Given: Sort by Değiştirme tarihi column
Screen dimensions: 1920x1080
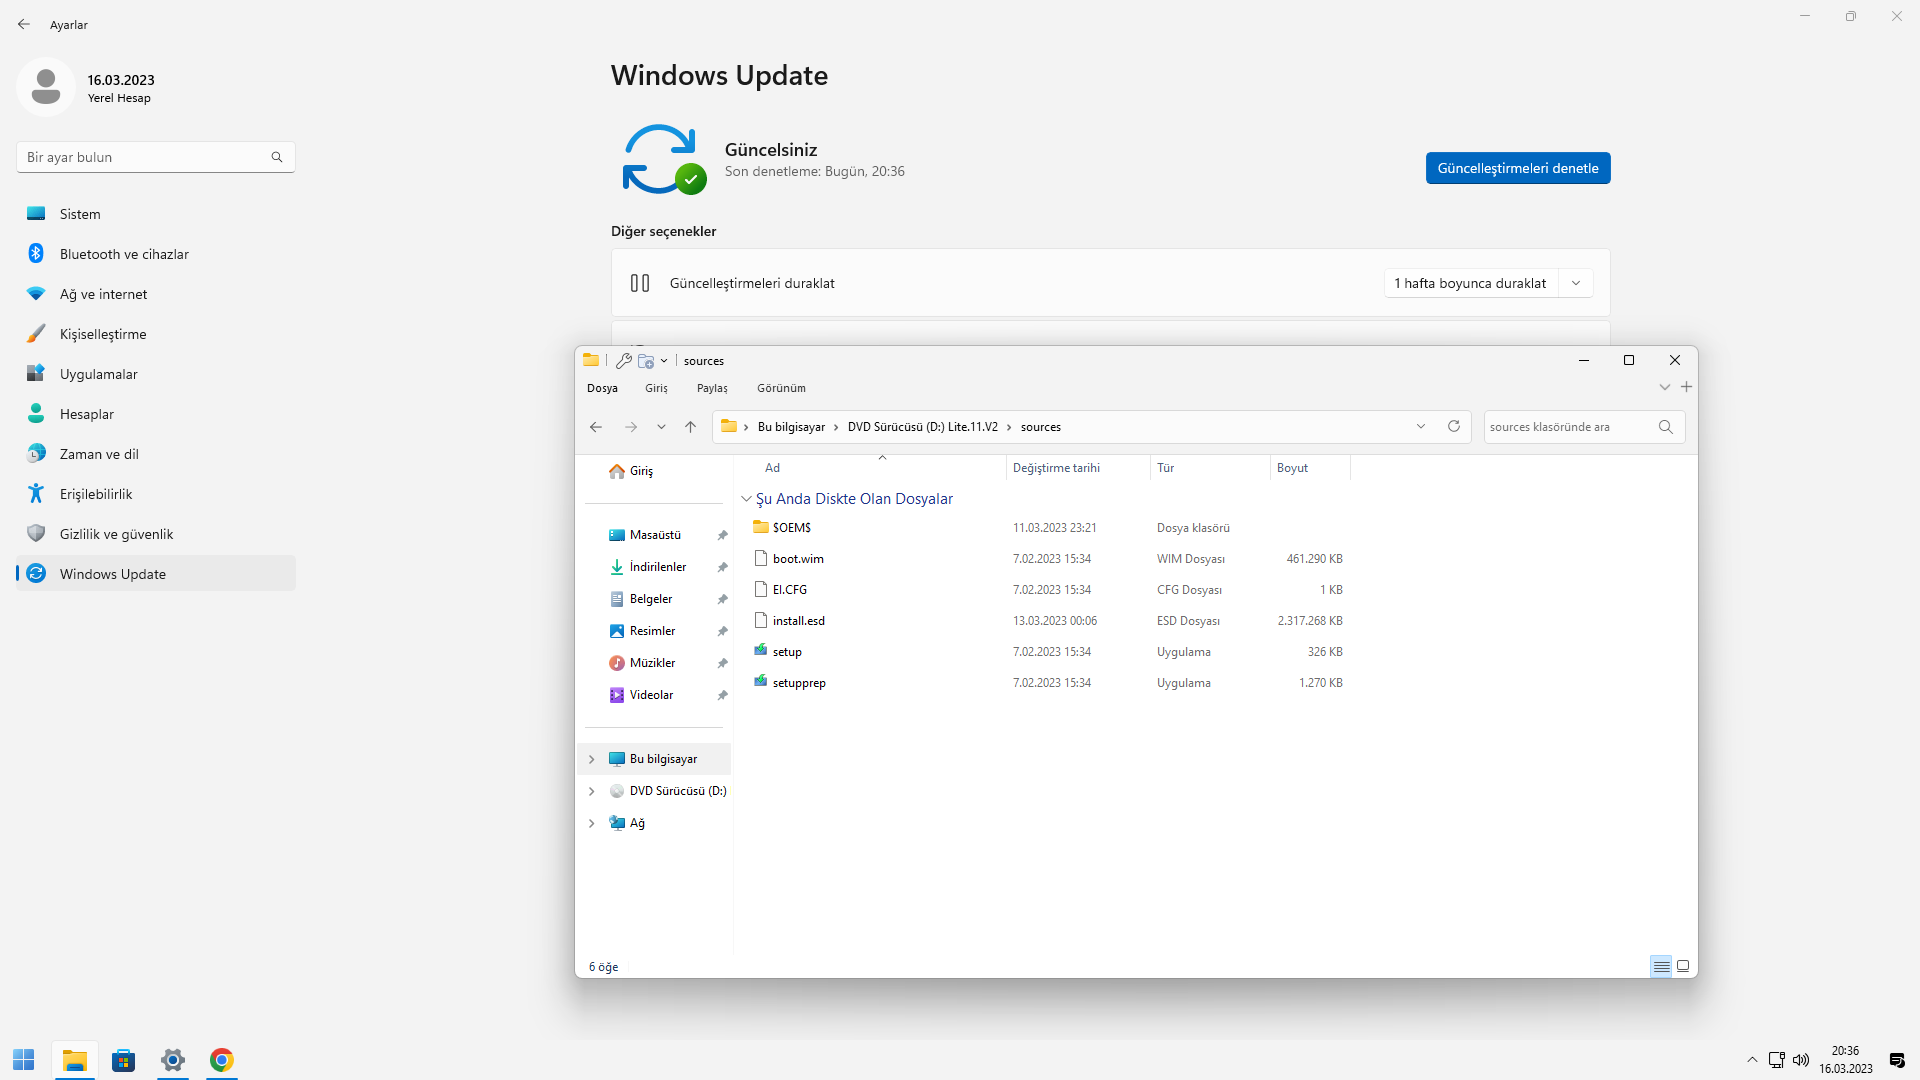Looking at the screenshot, I should pos(1078,468).
